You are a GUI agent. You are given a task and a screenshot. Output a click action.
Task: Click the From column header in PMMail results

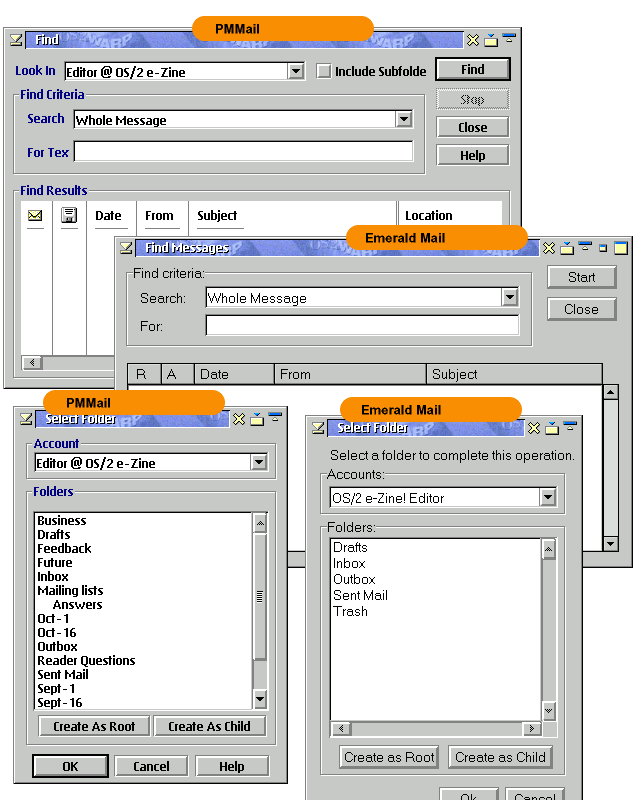pyautogui.click(x=159, y=216)
